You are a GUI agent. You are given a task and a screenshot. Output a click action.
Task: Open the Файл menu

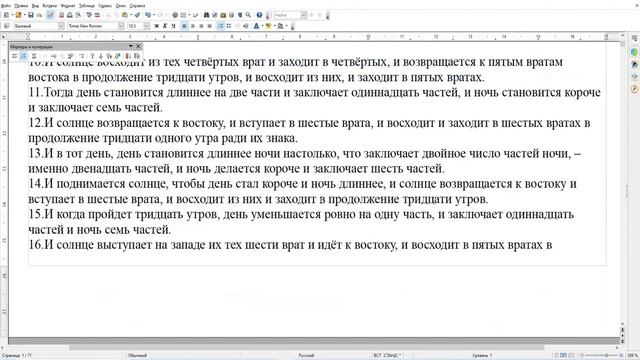click(6, 6)
